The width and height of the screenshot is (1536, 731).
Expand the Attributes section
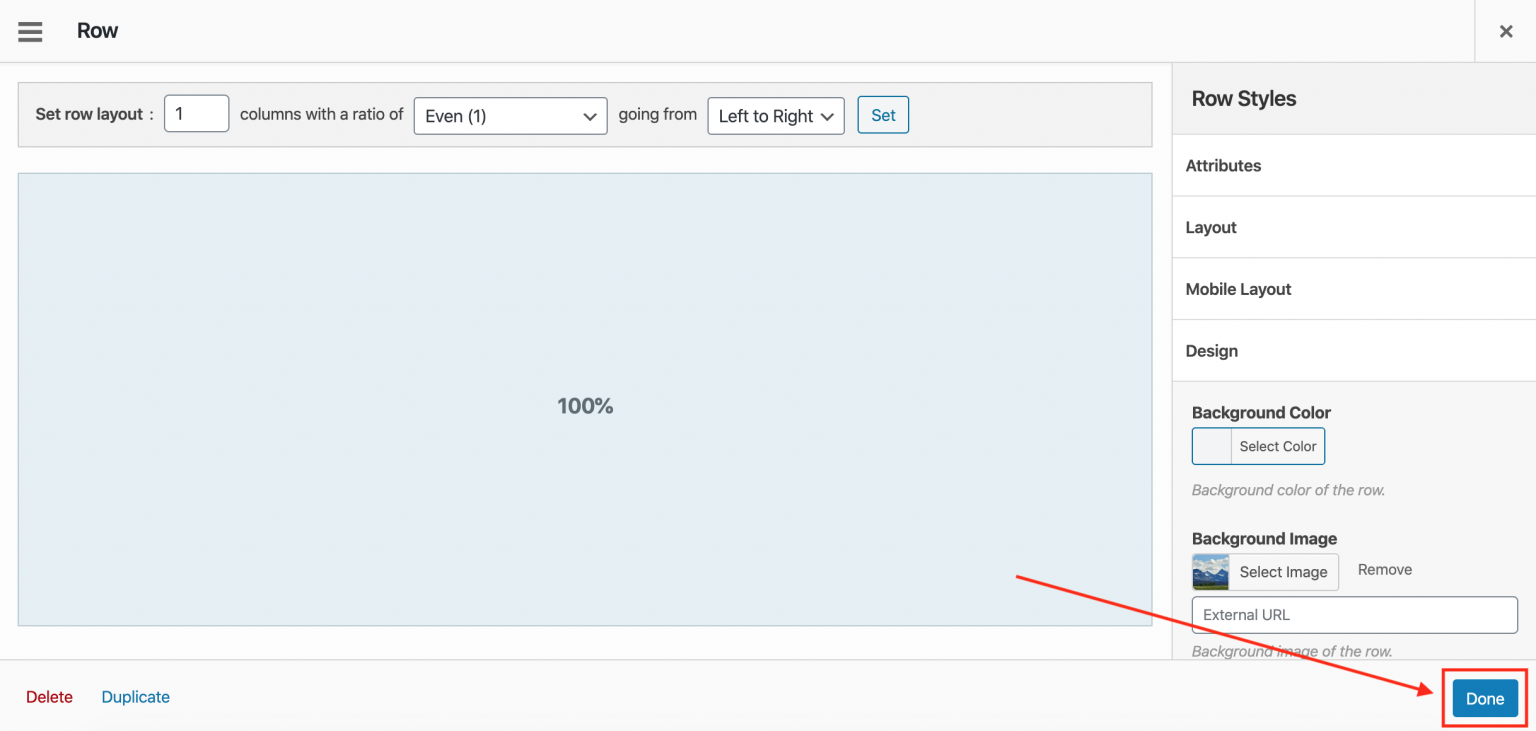1354,166
